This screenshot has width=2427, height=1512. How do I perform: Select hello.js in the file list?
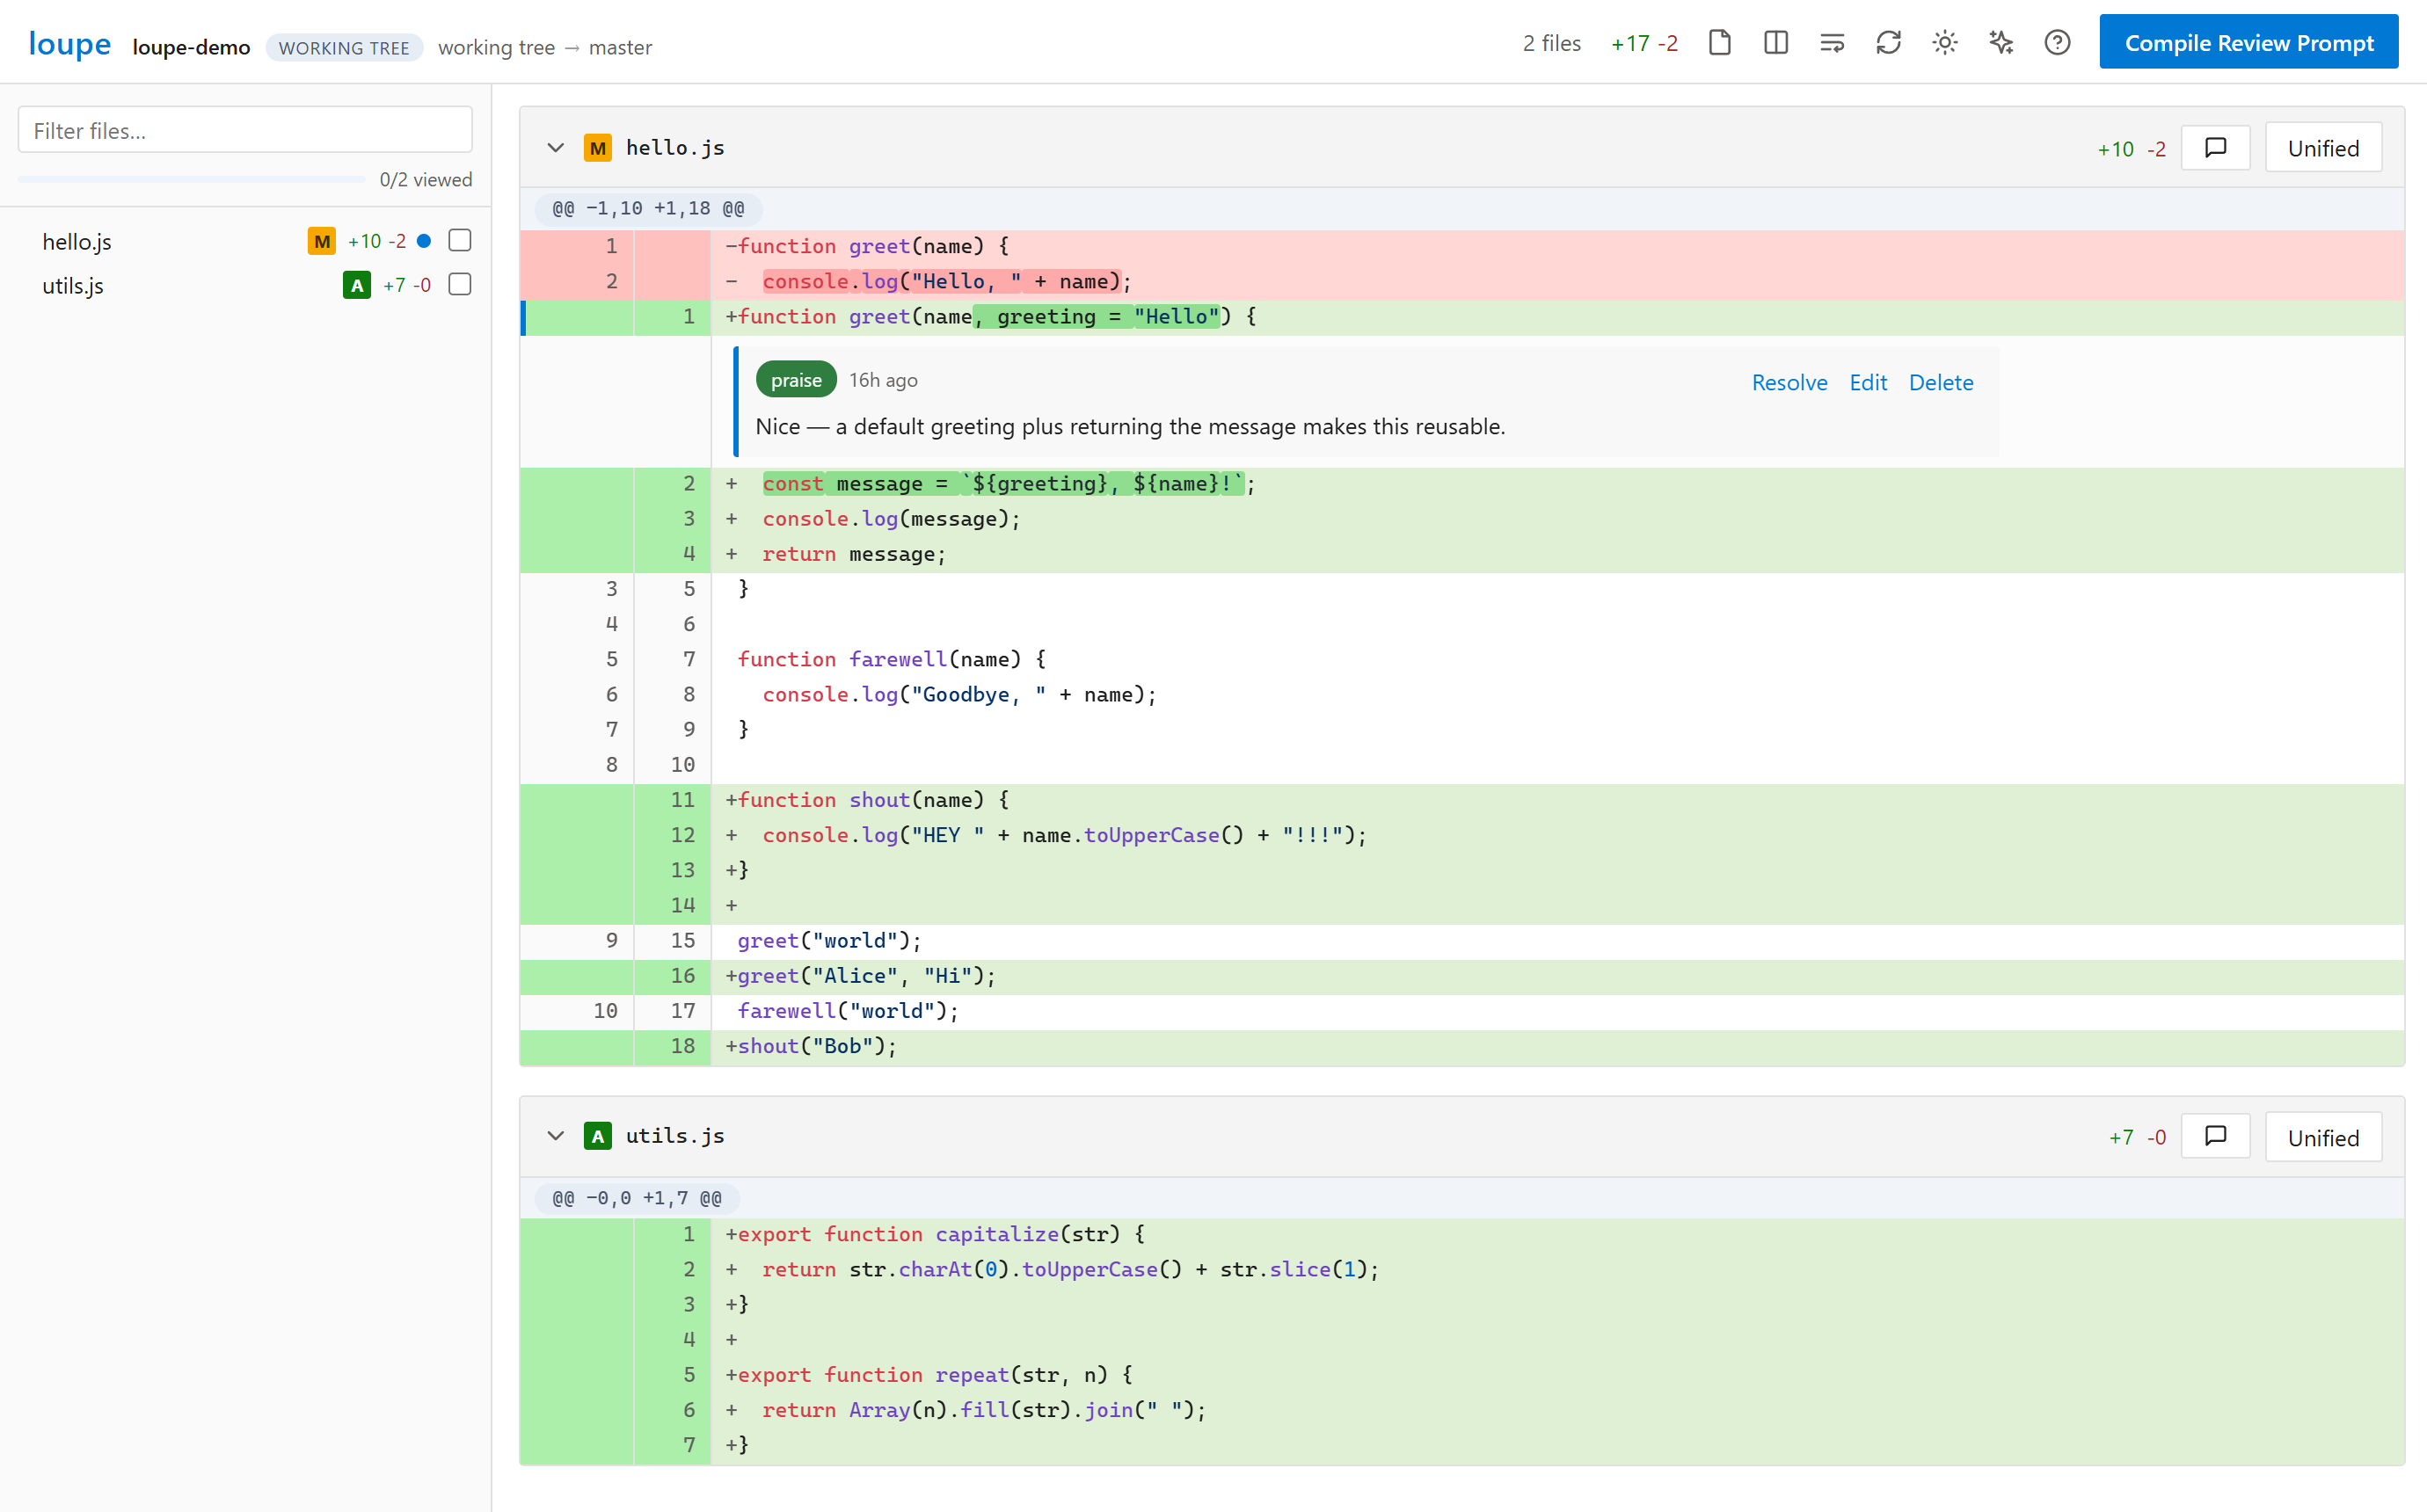coord(245,241)
